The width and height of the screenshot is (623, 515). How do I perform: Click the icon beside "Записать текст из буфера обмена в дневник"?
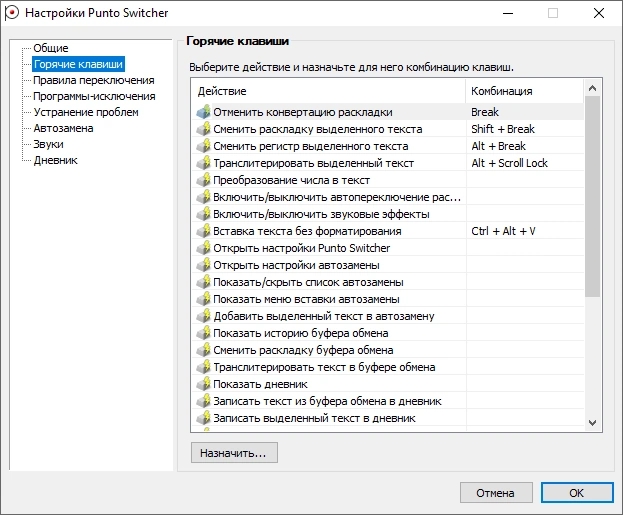(203, 401)
